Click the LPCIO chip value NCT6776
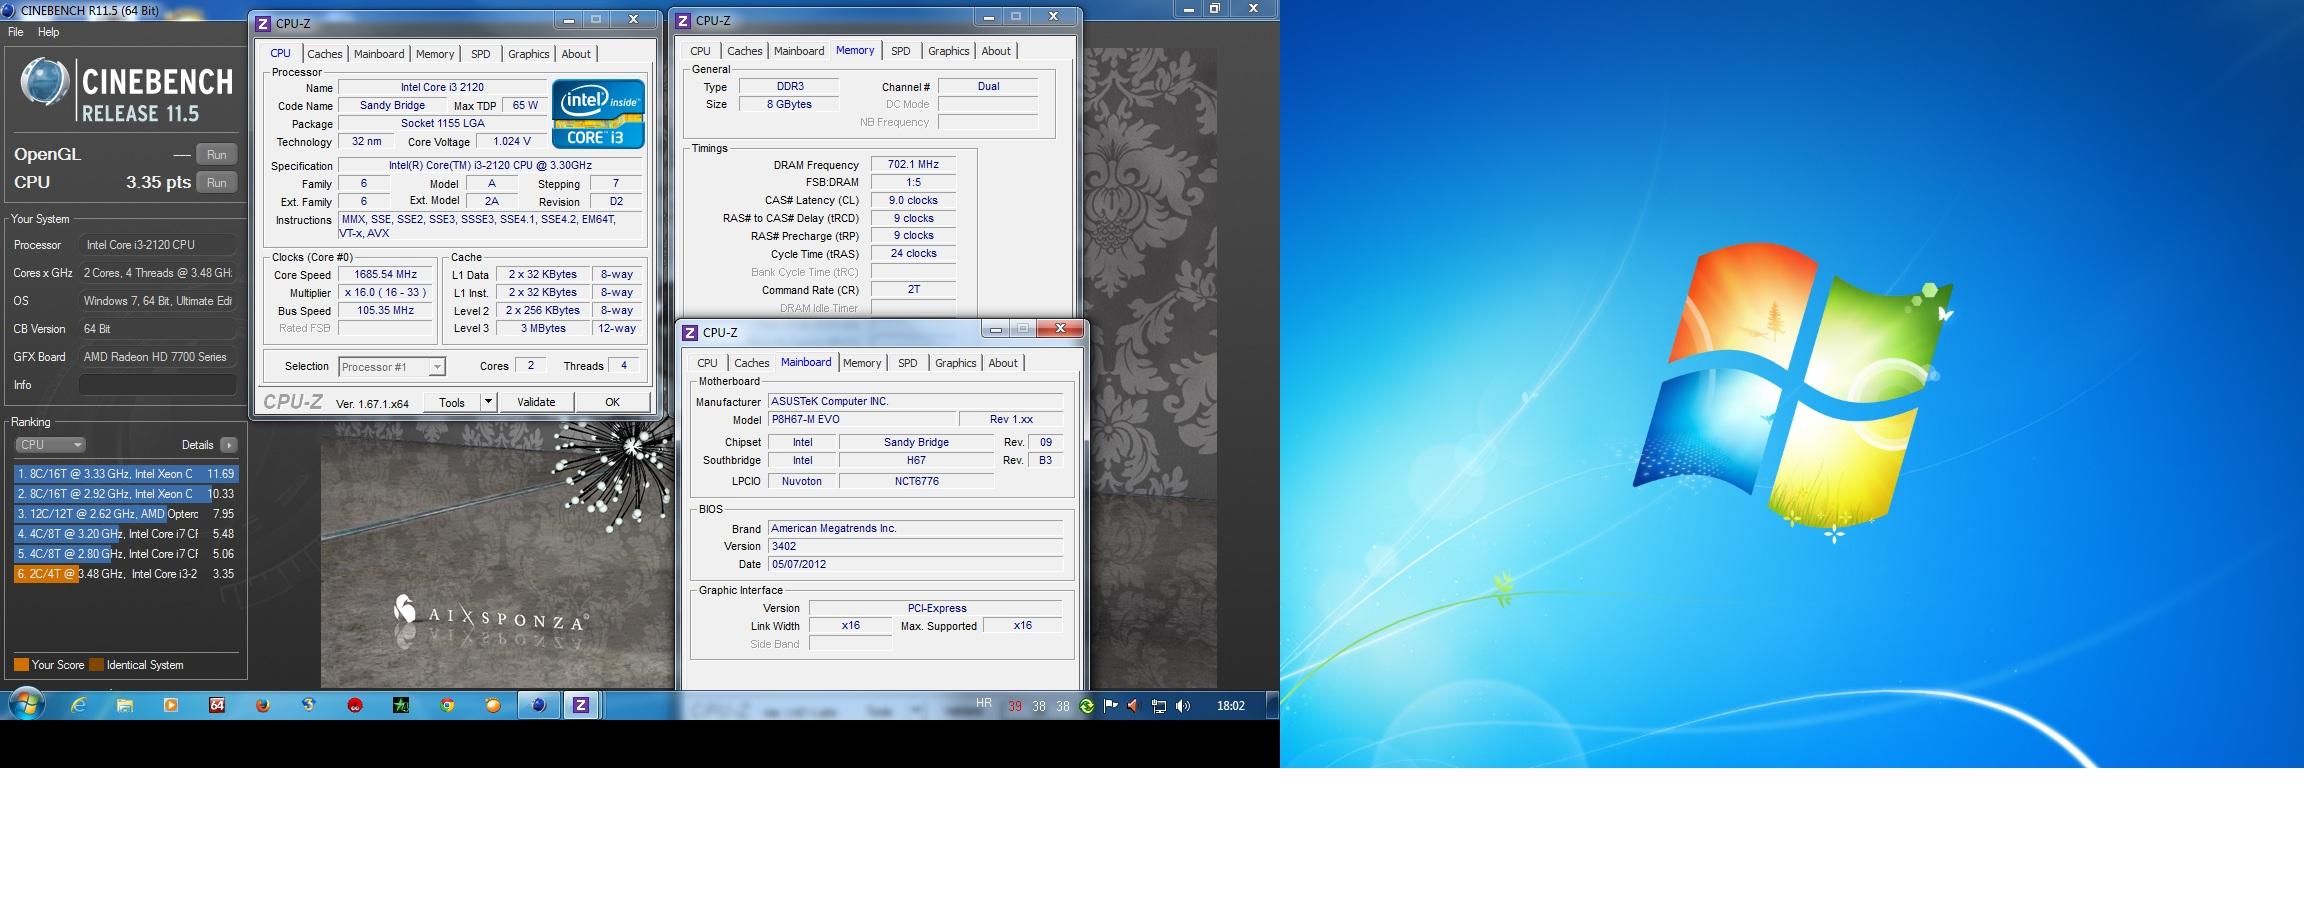2304x922 pixels. (x=916, y=481)
